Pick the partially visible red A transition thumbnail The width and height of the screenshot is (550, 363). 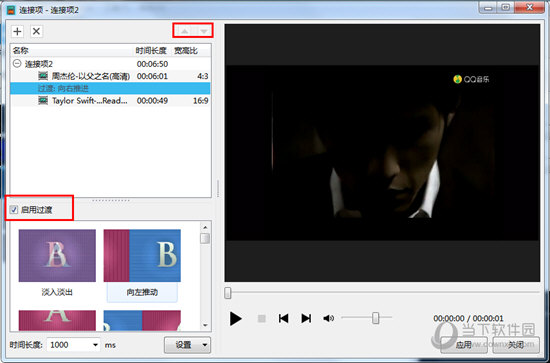click(57, 320)
